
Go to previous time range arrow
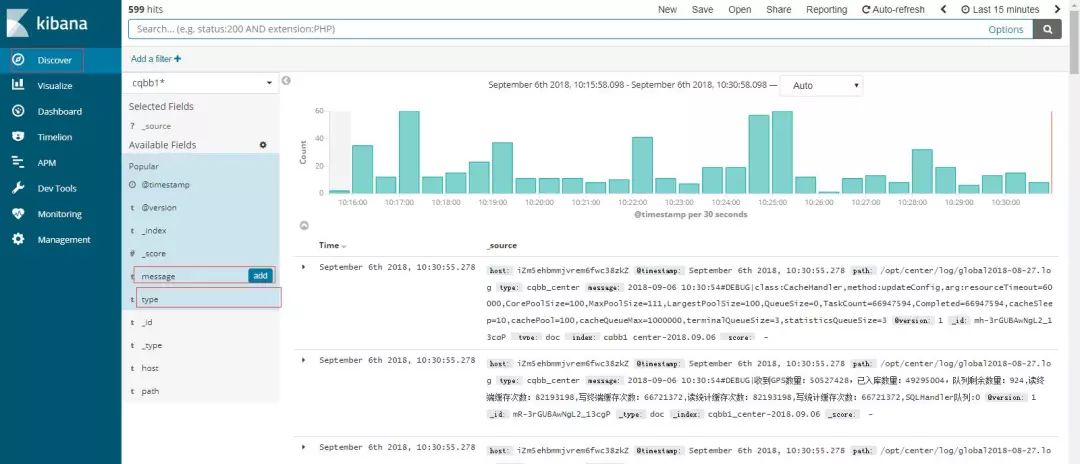(944, 10)
